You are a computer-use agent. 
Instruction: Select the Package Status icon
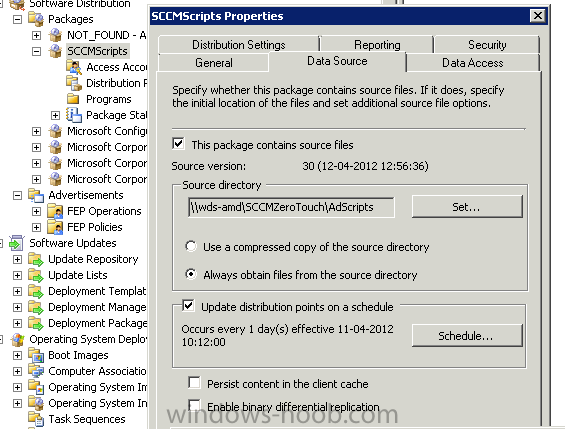74,115
